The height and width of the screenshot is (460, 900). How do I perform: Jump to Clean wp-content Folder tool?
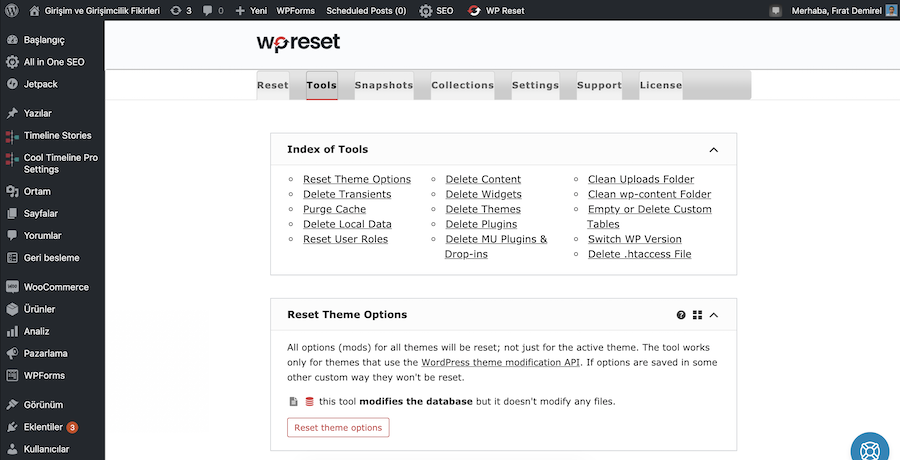point(649,194)
